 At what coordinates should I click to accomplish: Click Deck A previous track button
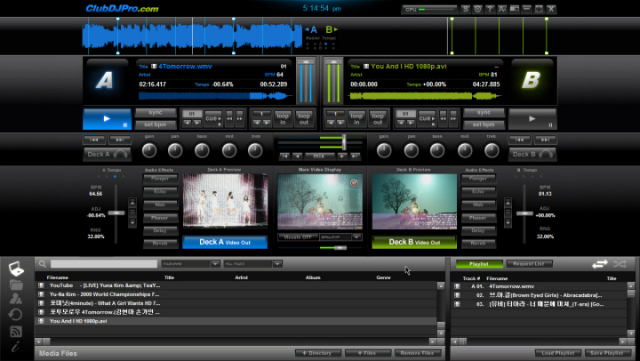point(94,140)
